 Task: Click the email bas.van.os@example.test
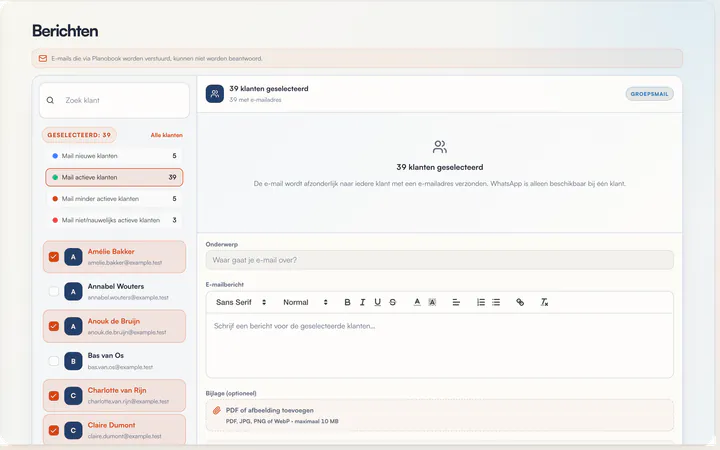pos(120,367)
